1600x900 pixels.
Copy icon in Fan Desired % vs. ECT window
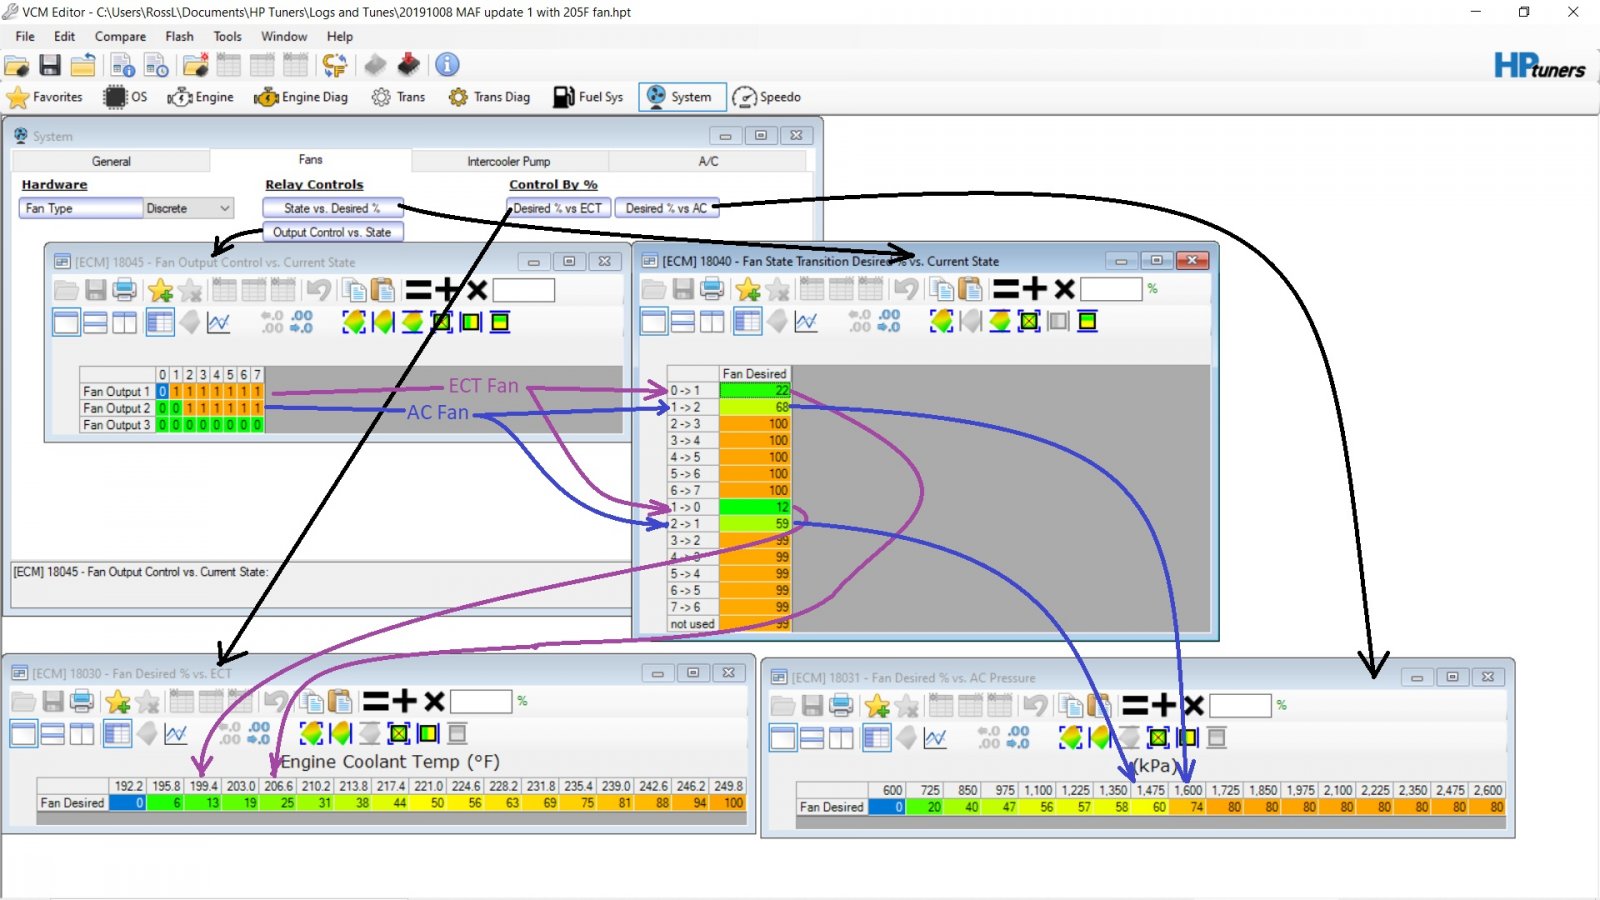[x=312, y=702]
